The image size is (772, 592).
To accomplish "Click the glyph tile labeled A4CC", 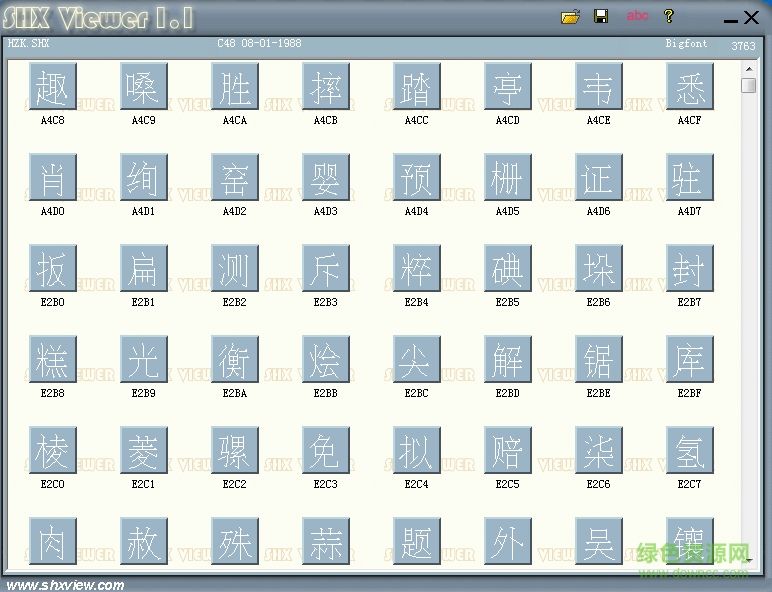I will tap(416, 87).
